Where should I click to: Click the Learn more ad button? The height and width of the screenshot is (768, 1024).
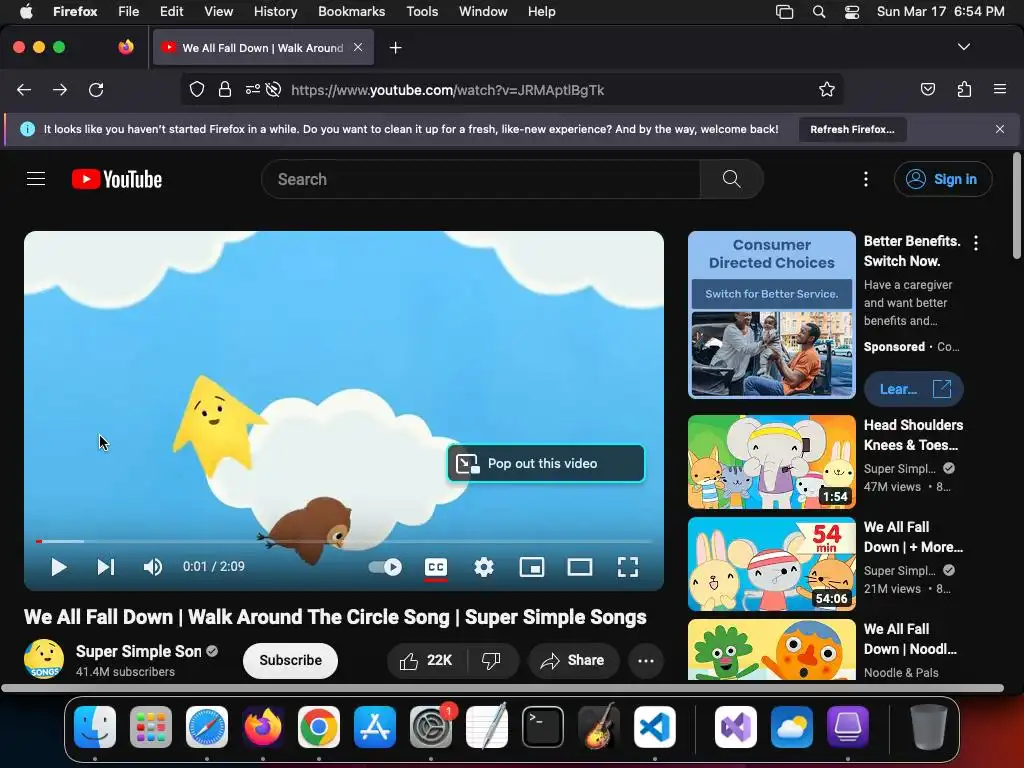point(914,389)
